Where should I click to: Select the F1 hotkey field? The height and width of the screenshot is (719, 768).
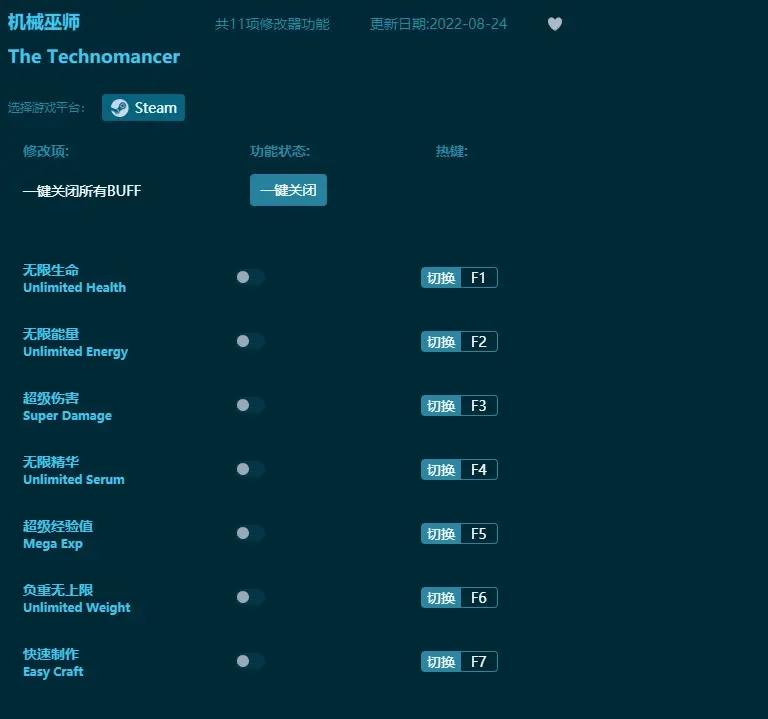tap(479, 278)
